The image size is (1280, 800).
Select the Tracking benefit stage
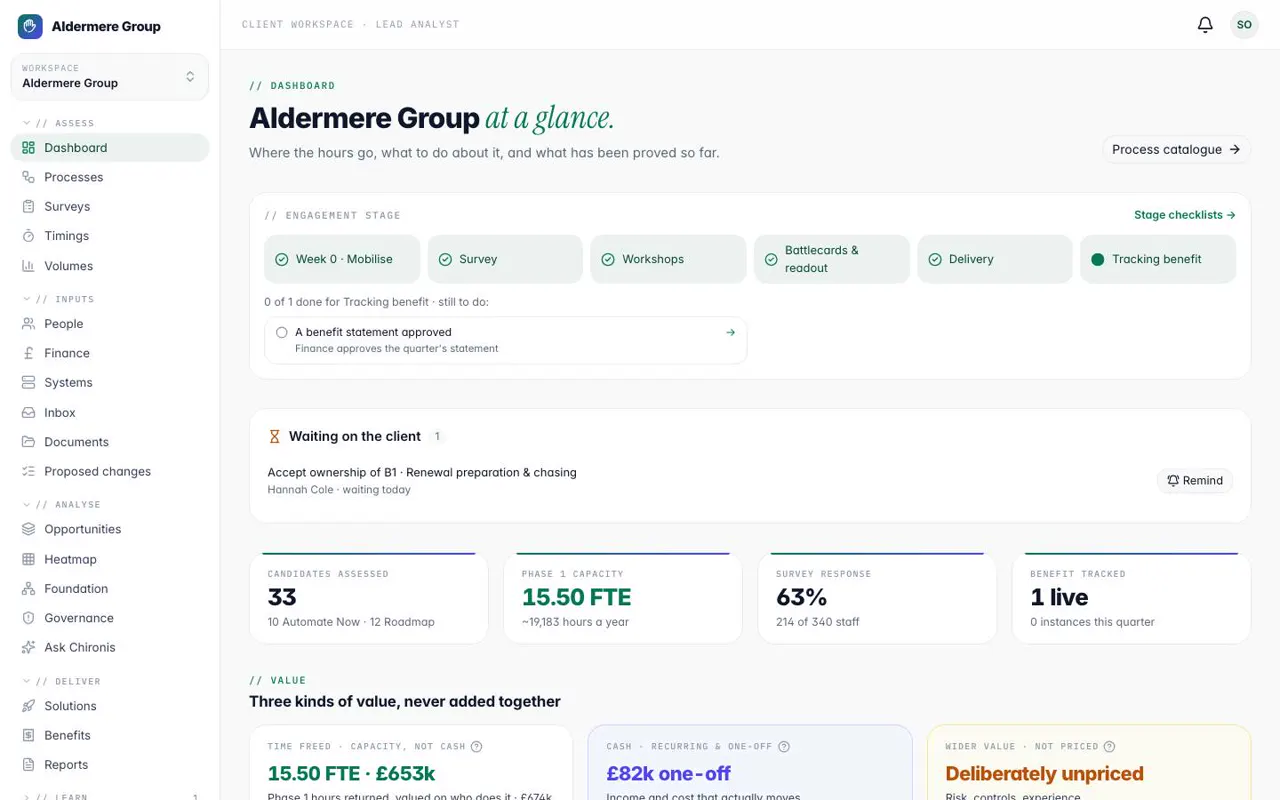coord(1158,259)
